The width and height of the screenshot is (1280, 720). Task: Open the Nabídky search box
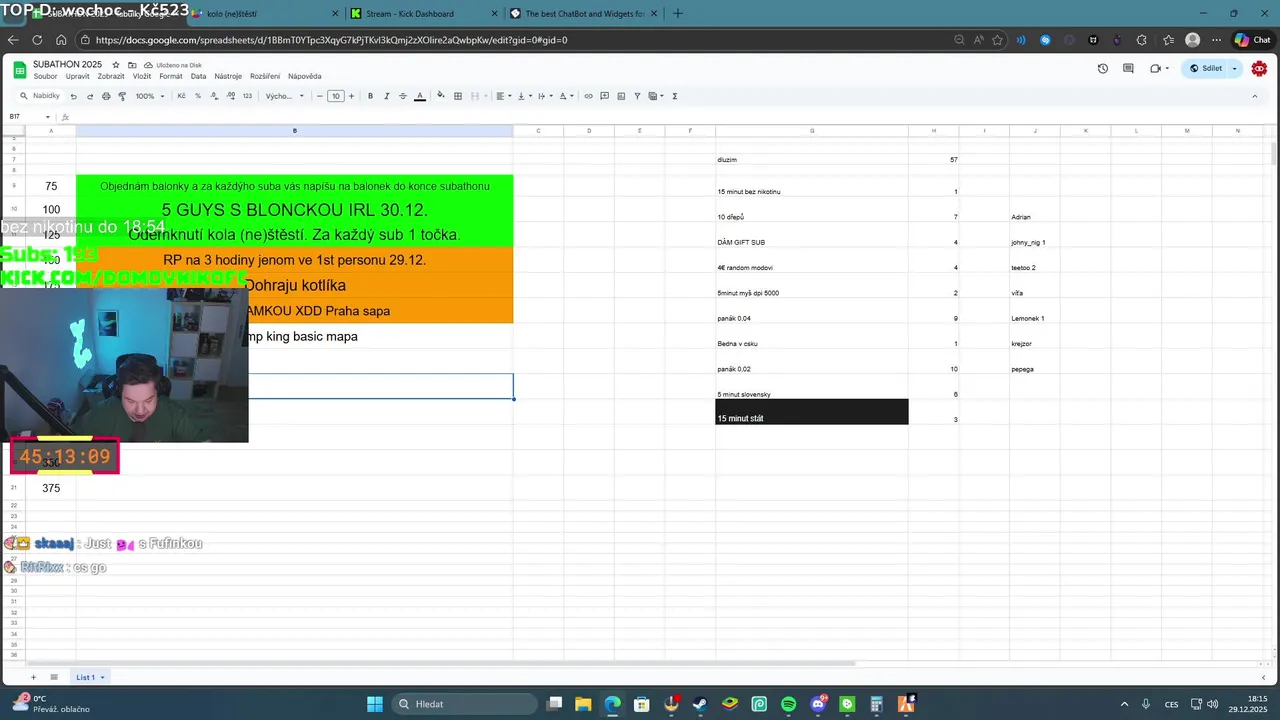40,96
